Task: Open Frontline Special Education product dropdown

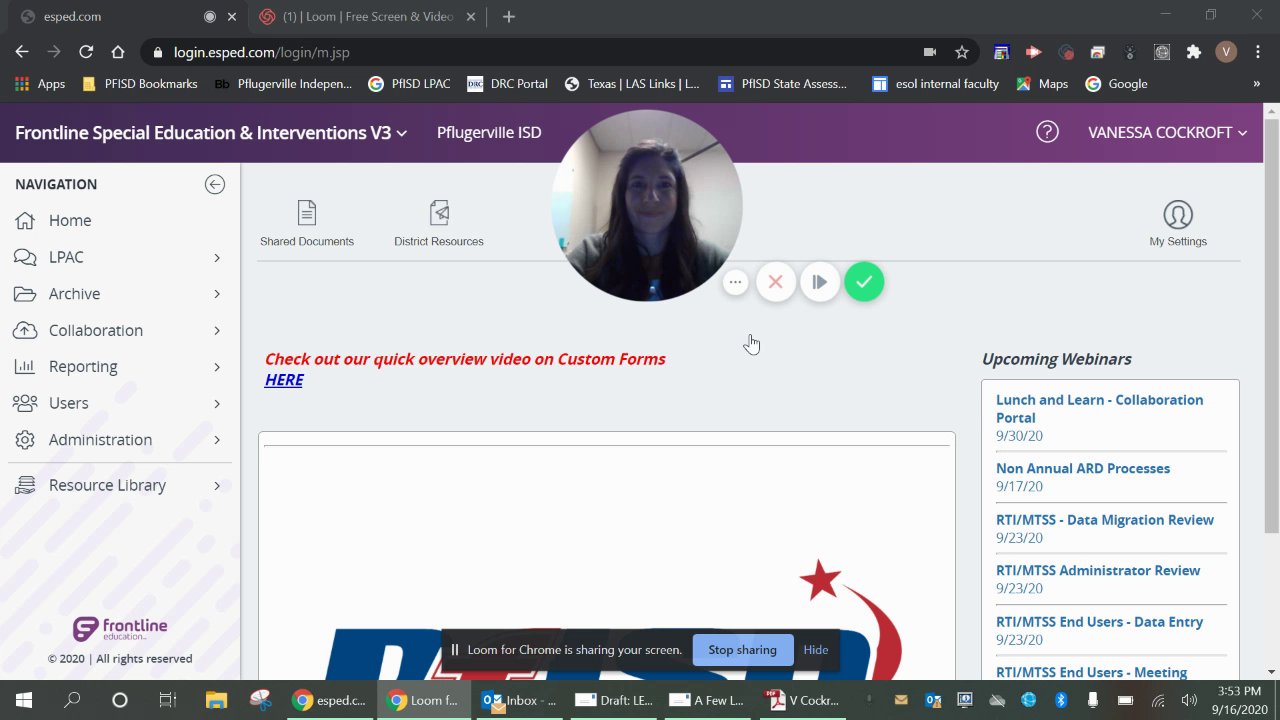Action: 211,132
